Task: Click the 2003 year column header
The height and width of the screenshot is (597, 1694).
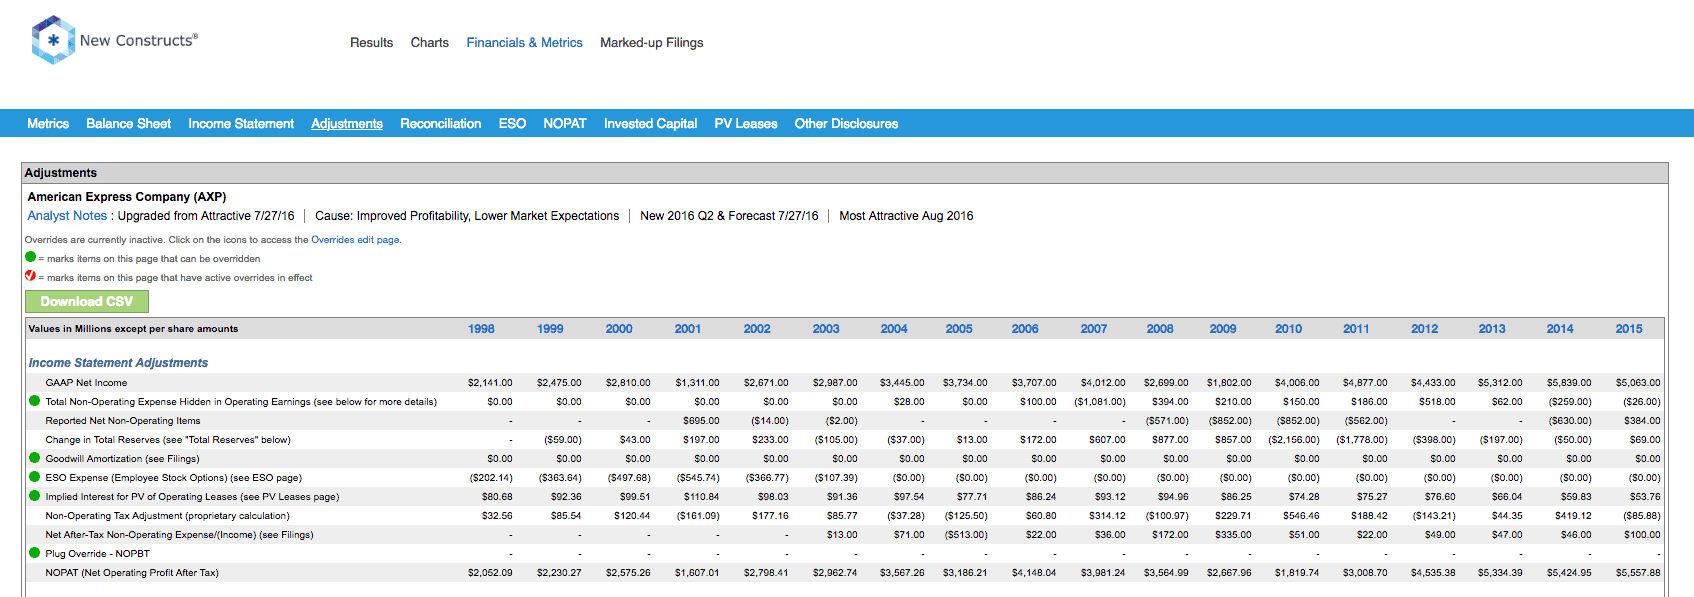Action: [826, 329]
